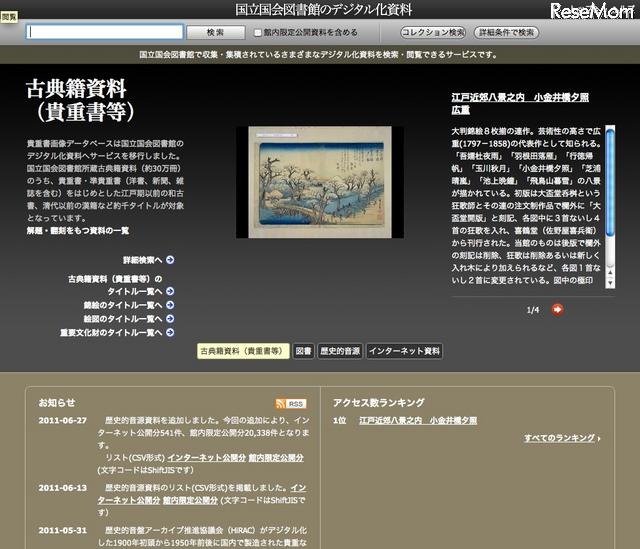The width and height of the screenshot is (640, 549).
Task: Expand すべてのランキング list
Action: tap(562, 438)
